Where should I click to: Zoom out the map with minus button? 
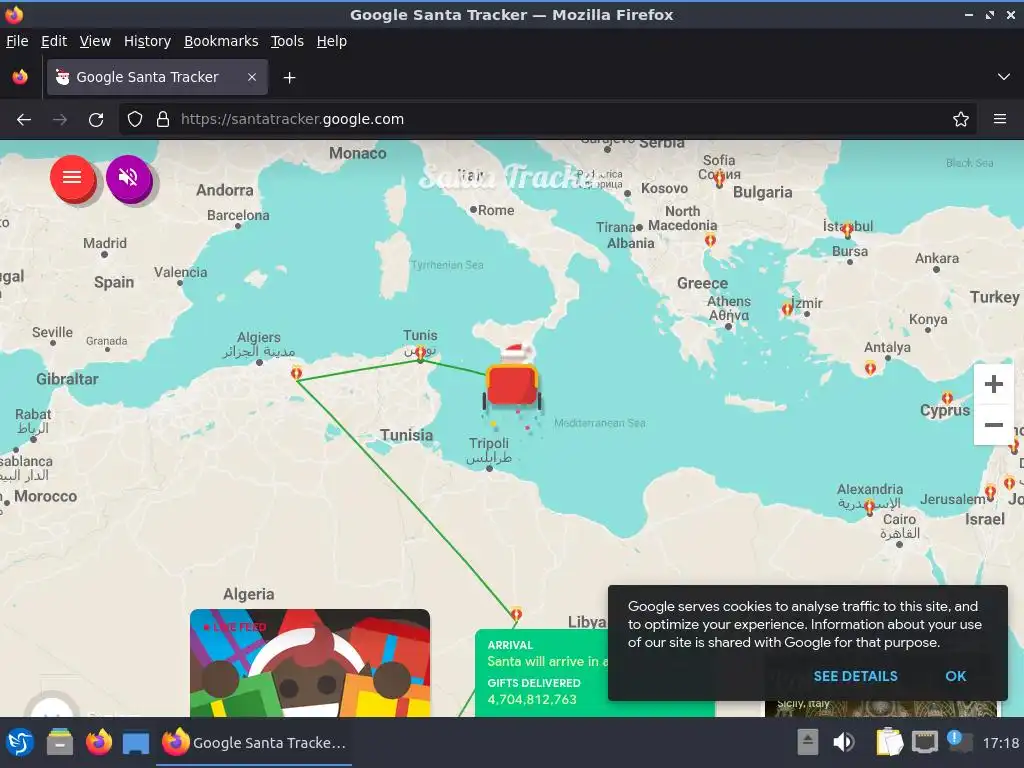(x=993, y=424)
